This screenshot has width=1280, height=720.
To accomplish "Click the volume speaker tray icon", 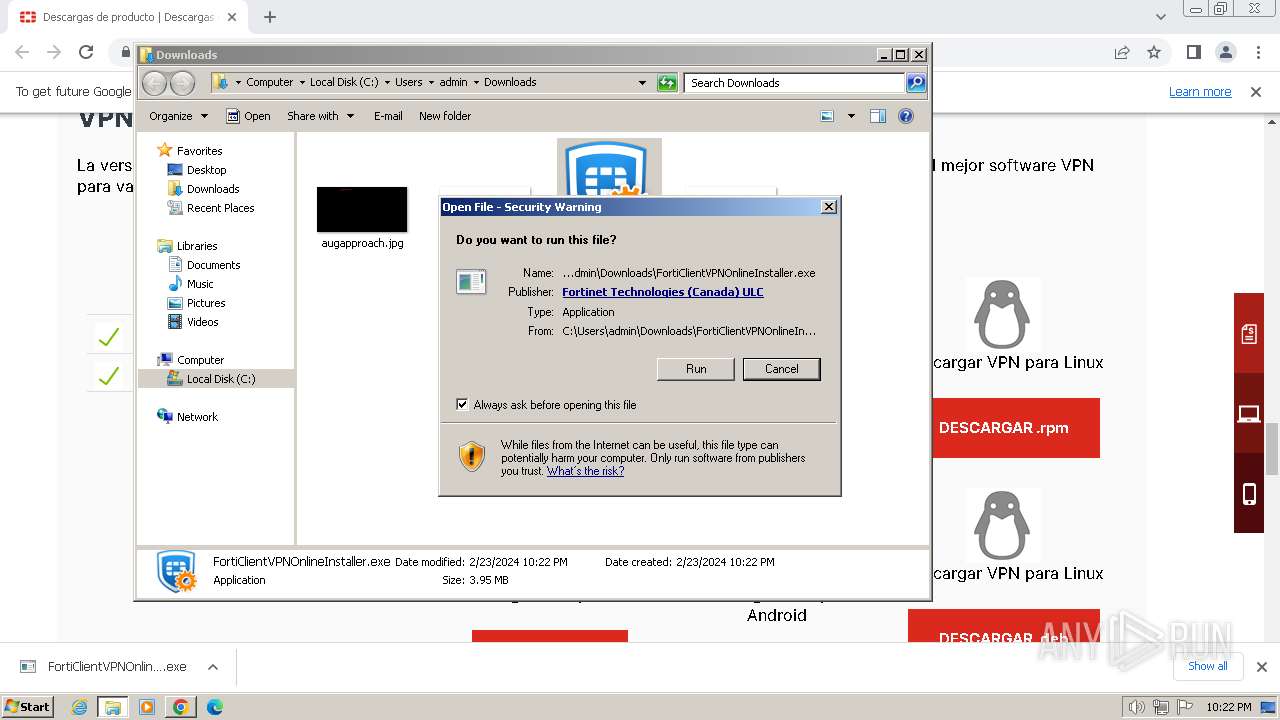I will click(x=1138, y=707).
